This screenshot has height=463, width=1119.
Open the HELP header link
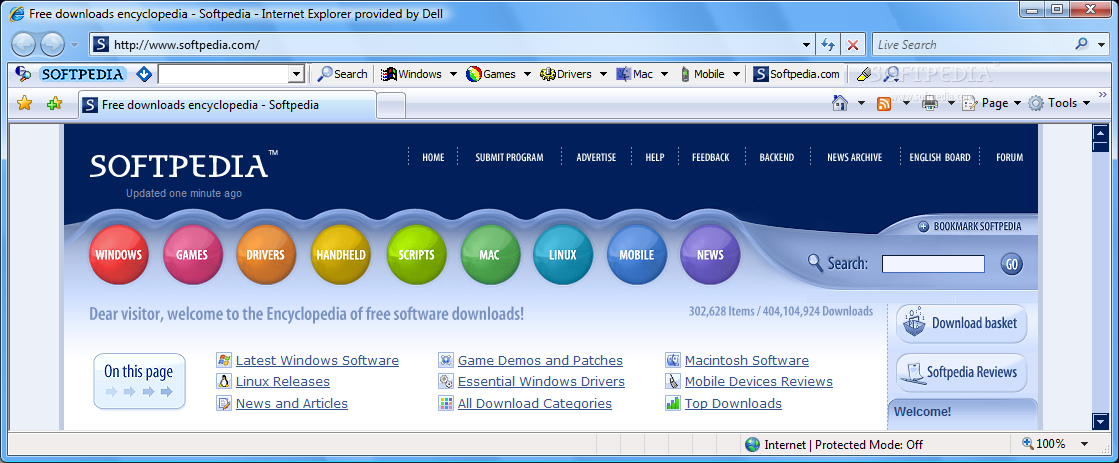coord(654,157)
